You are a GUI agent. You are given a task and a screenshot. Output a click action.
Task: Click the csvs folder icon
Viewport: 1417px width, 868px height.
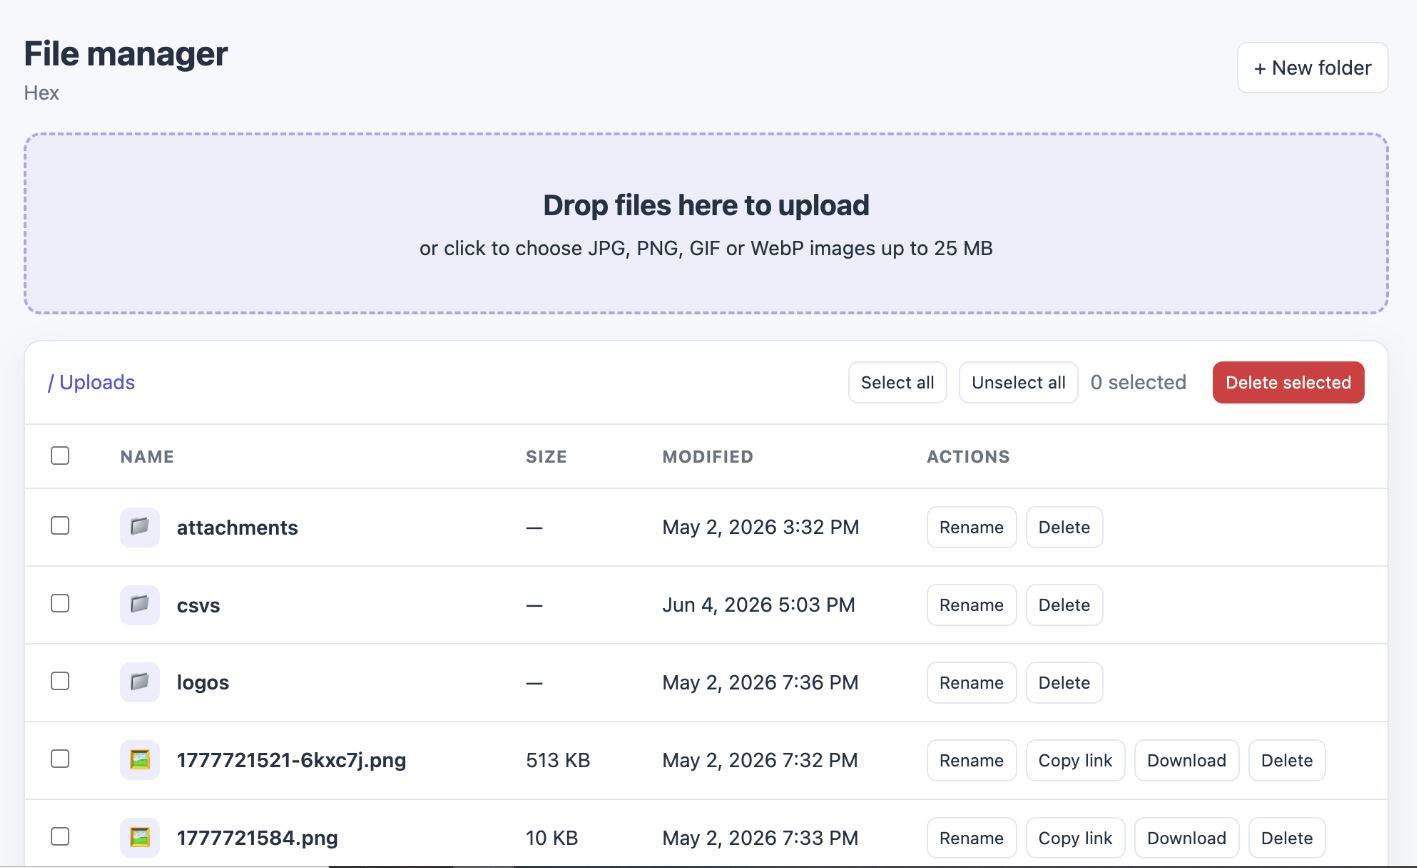pyautogui.click(x=140, y=605)
